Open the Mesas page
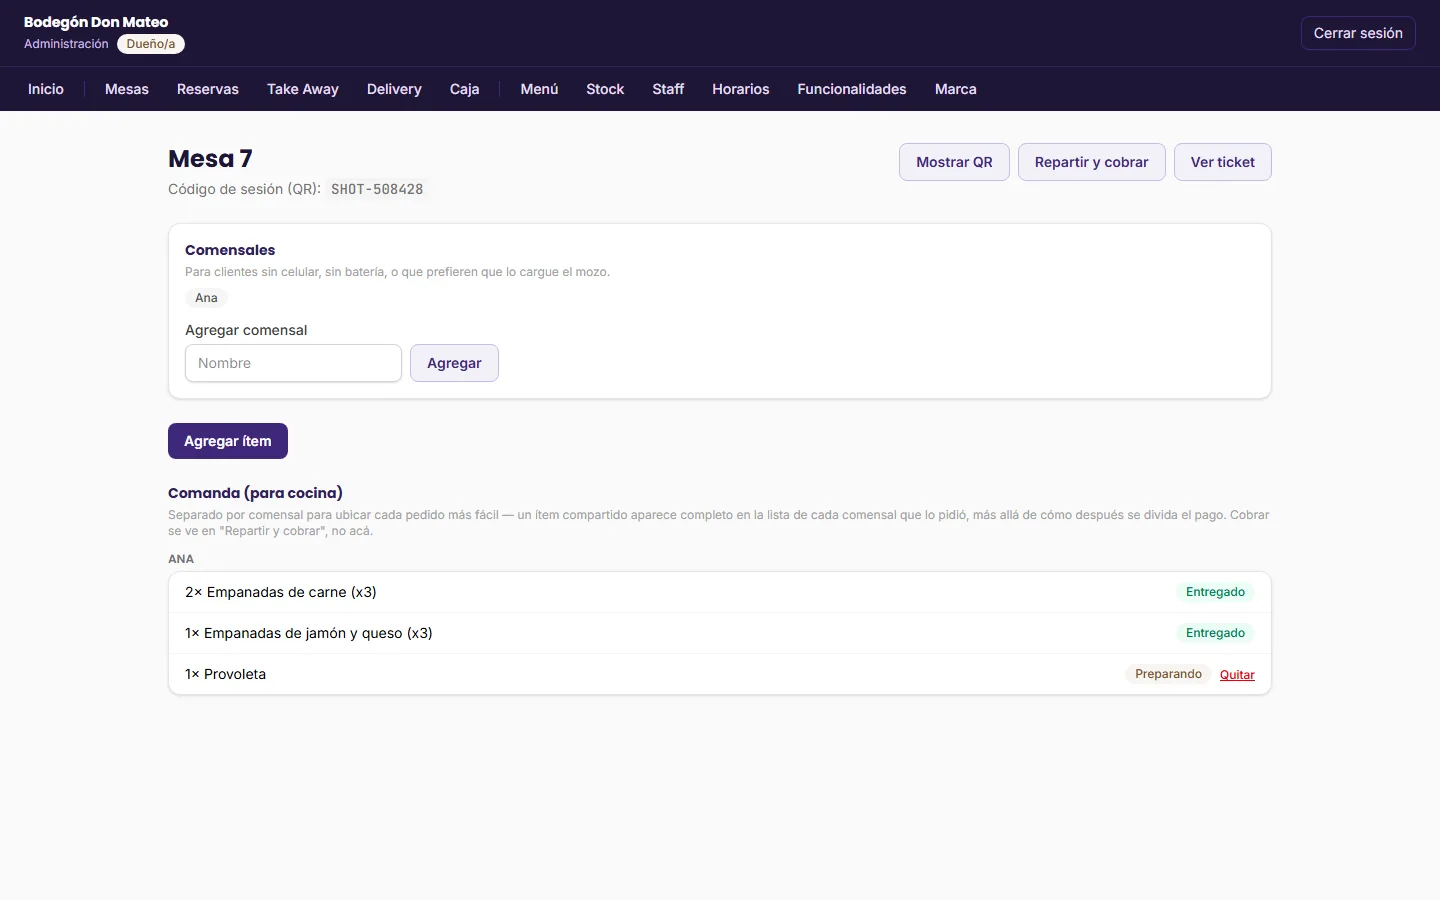 tap(127, 89)
